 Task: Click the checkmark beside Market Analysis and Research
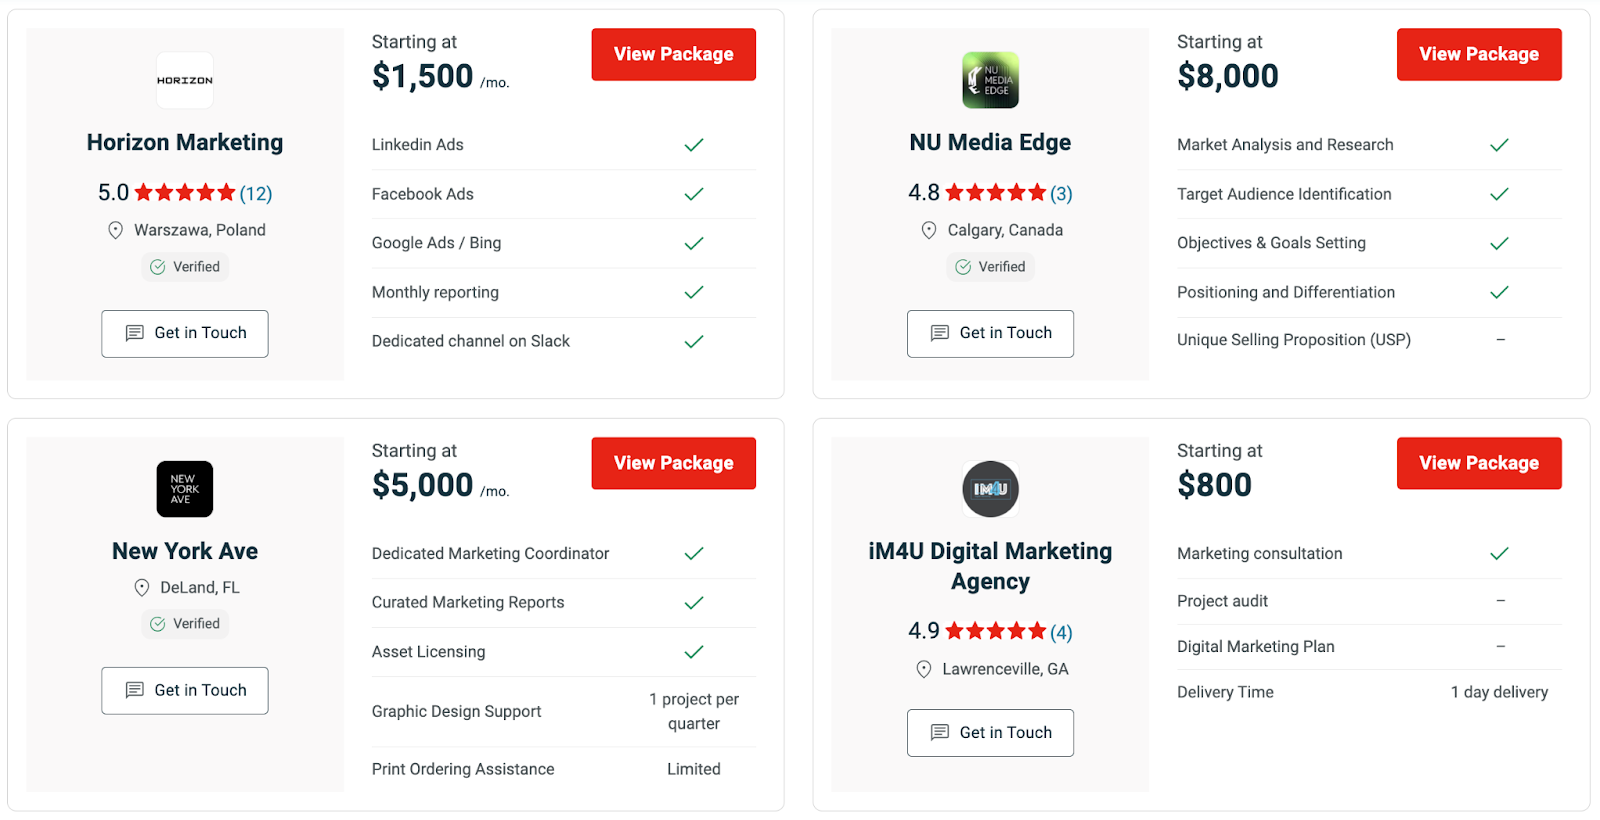coord(1499,144)
